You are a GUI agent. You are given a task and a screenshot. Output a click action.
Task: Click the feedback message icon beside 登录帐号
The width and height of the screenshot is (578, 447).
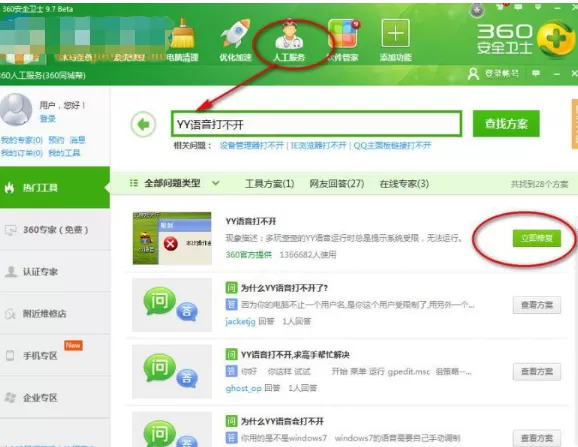[536, 73]
